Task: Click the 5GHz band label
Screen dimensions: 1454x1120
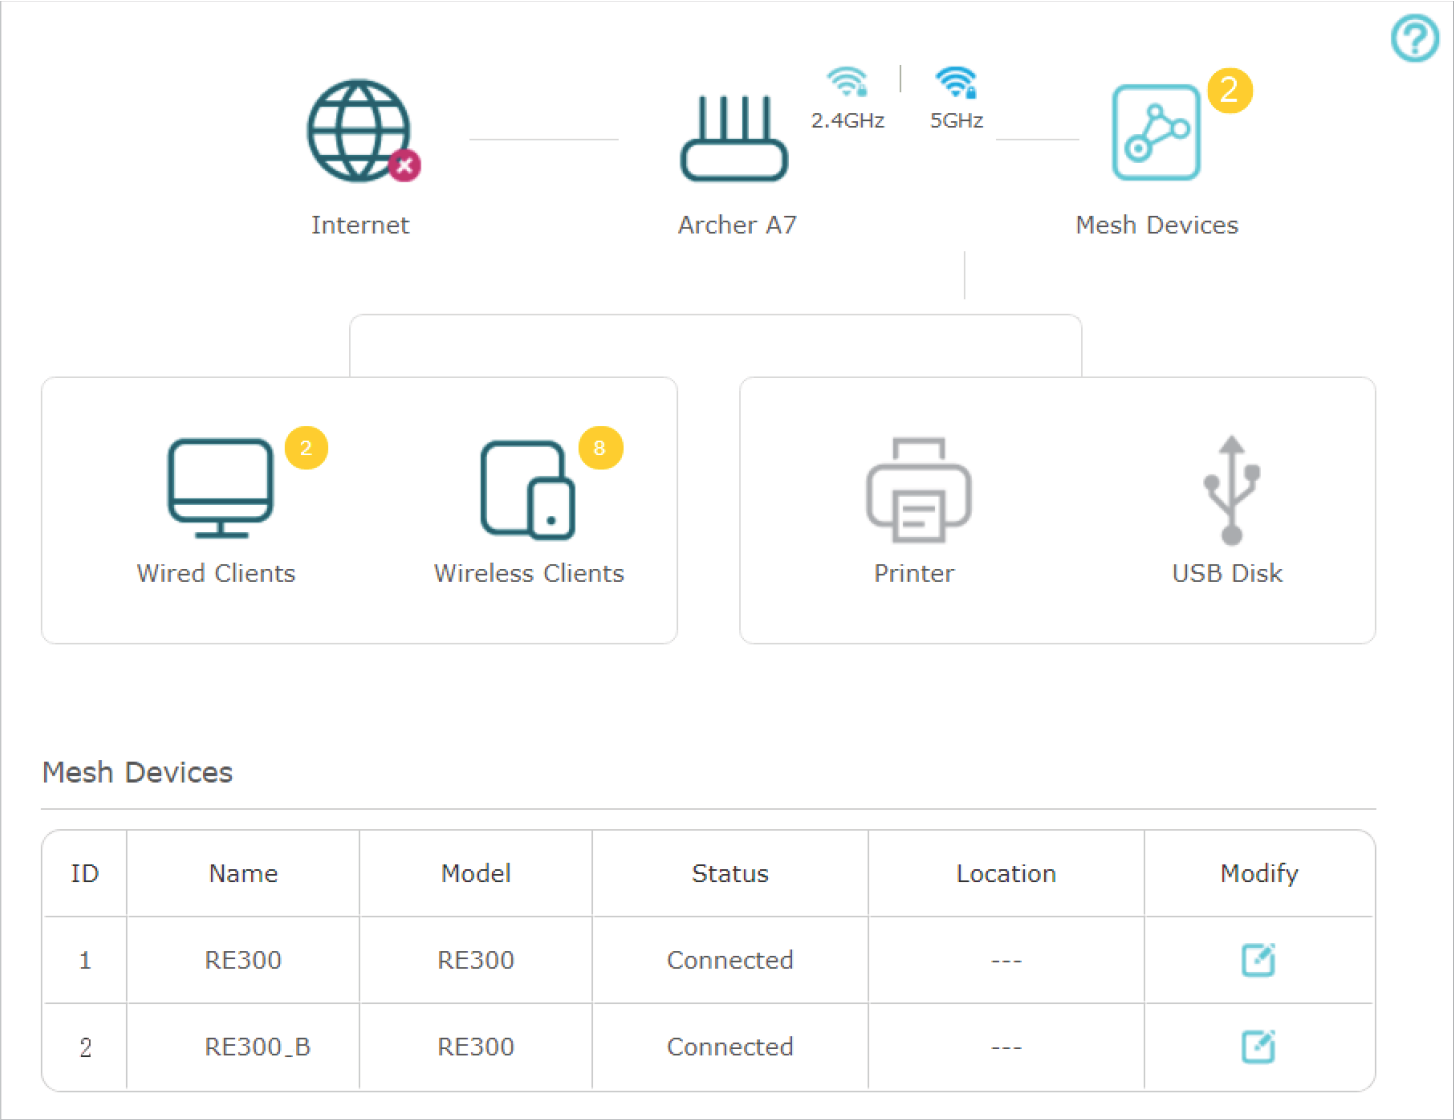Action: click(957, 121)
